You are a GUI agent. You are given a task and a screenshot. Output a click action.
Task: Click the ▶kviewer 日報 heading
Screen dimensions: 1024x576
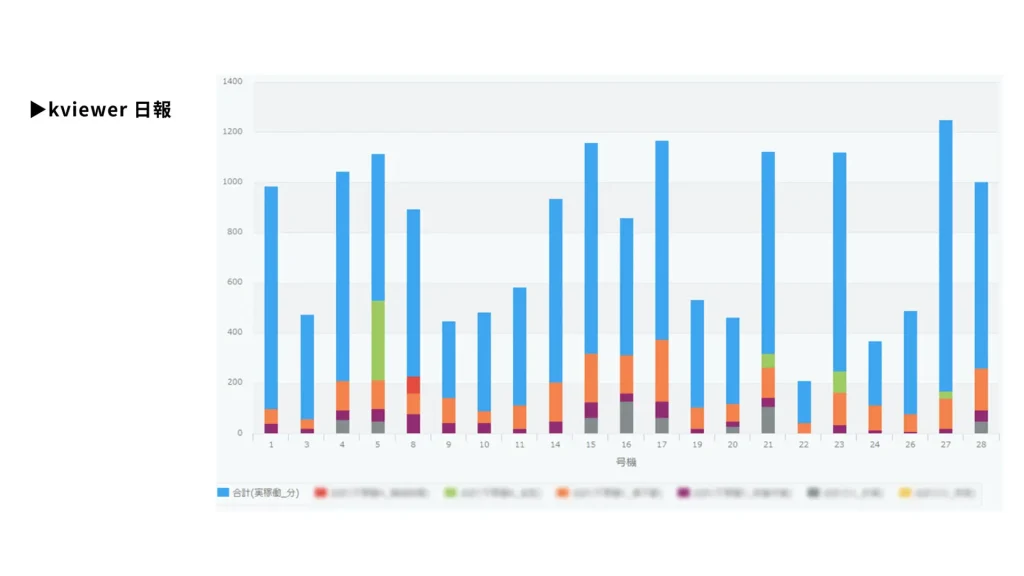click(101, 110)
